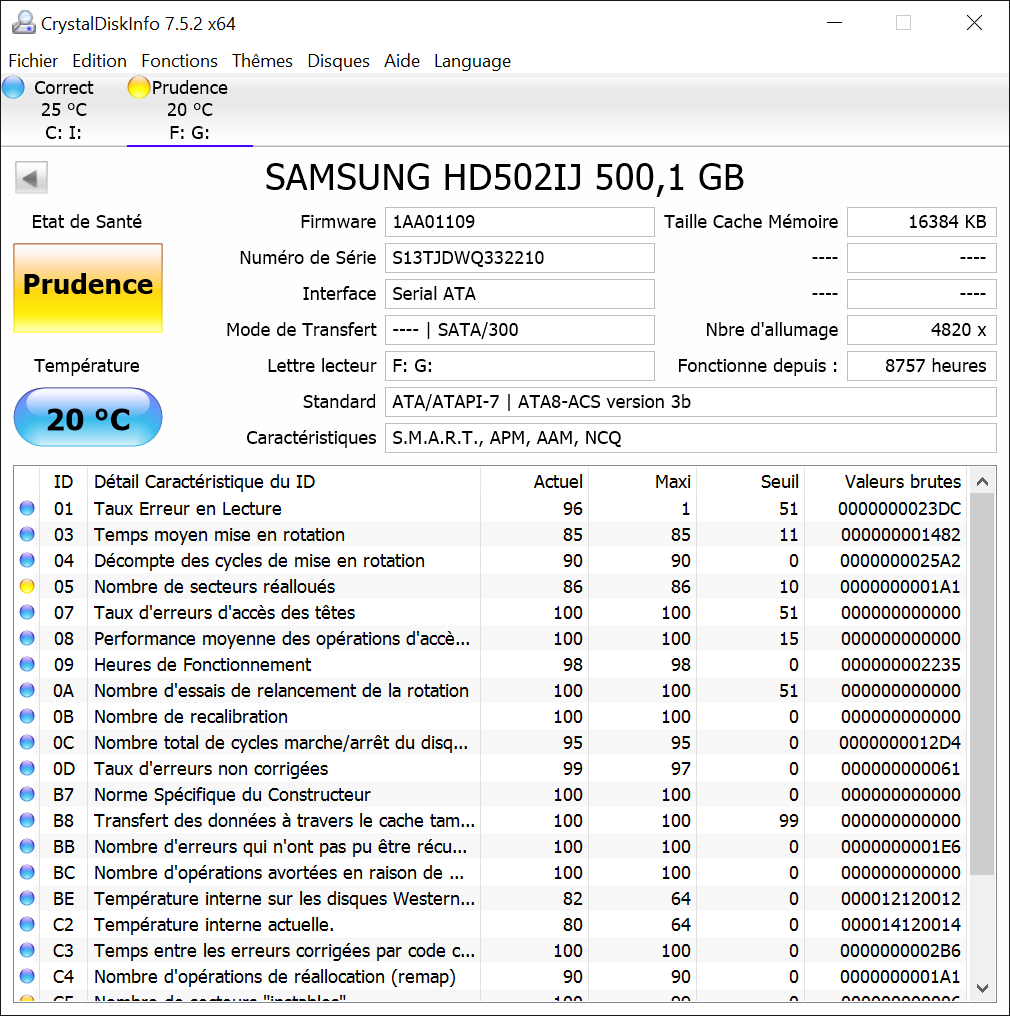This screenshot has height=1016, width=1010.
Task: Click the transfer mode SATA/300 field
Action: click(x=519, y=330)
